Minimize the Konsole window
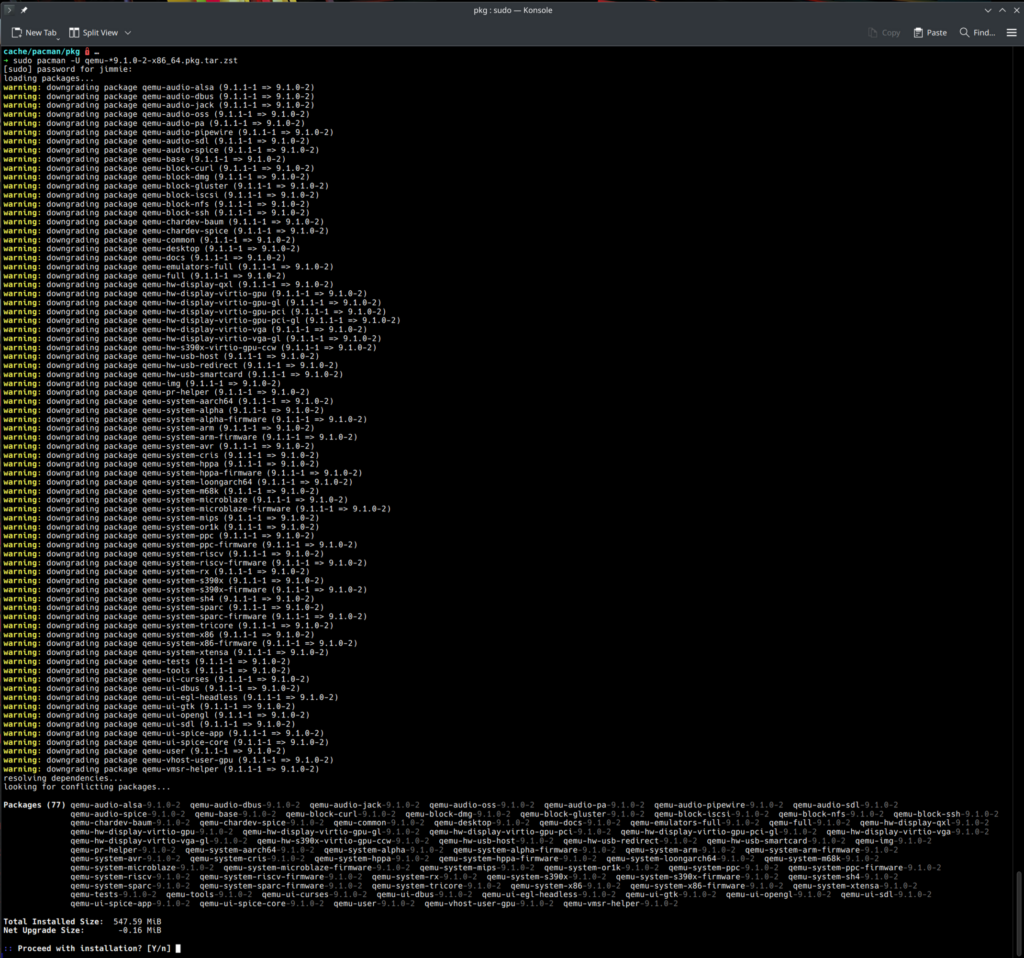Image resolution: width=1024 pixels, height=958 pixels. [987, 10]
